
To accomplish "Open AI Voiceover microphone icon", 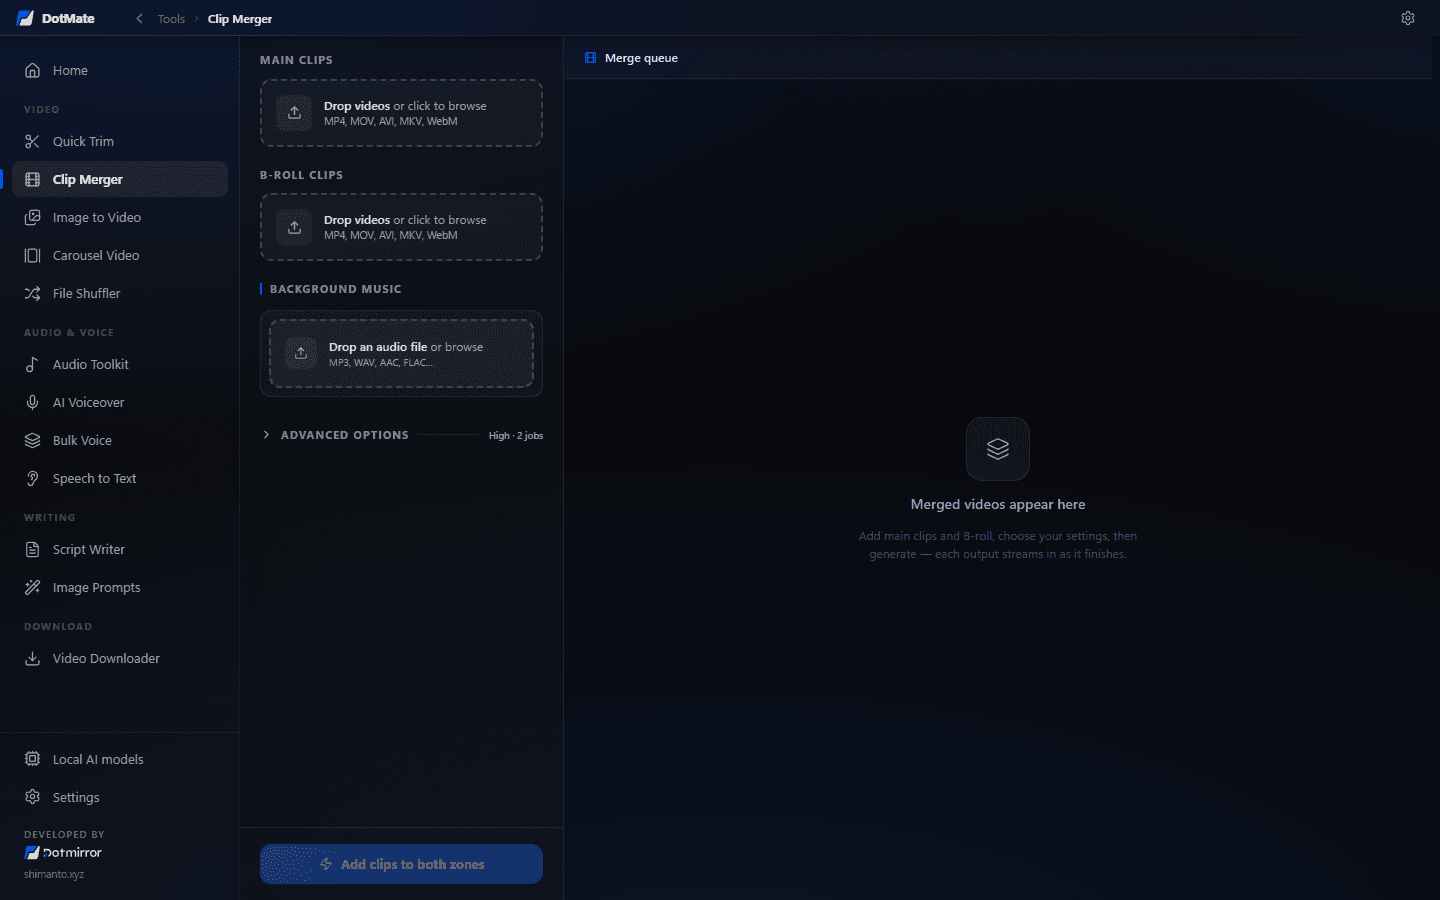I will 32,403.
